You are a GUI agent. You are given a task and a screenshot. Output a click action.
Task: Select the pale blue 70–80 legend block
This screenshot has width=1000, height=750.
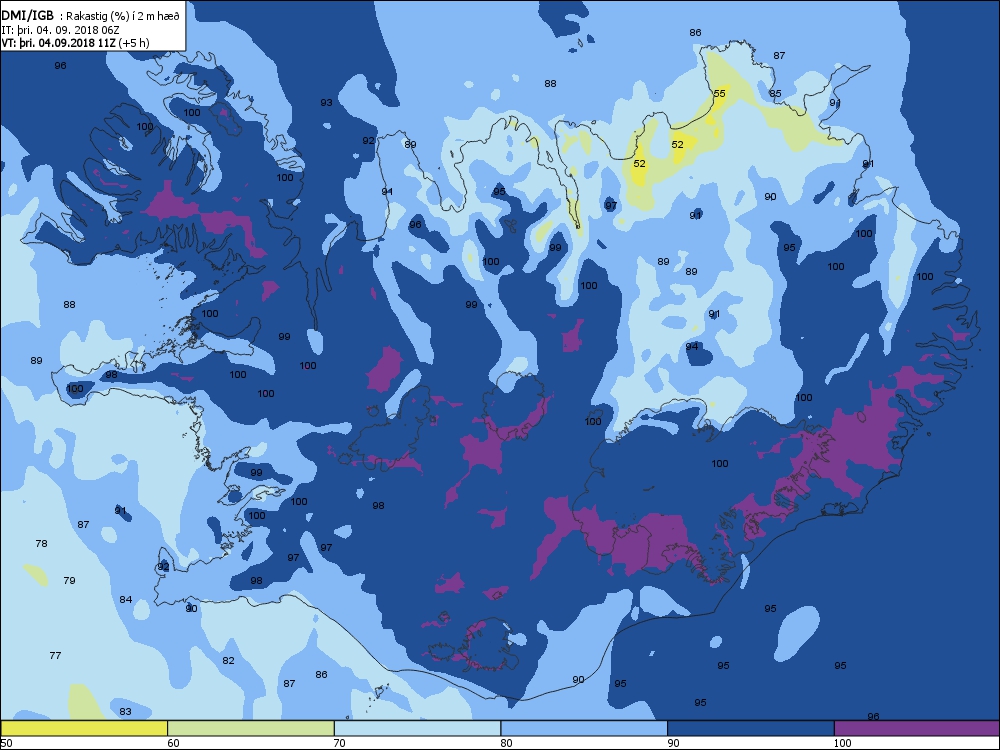click(417, 728)
